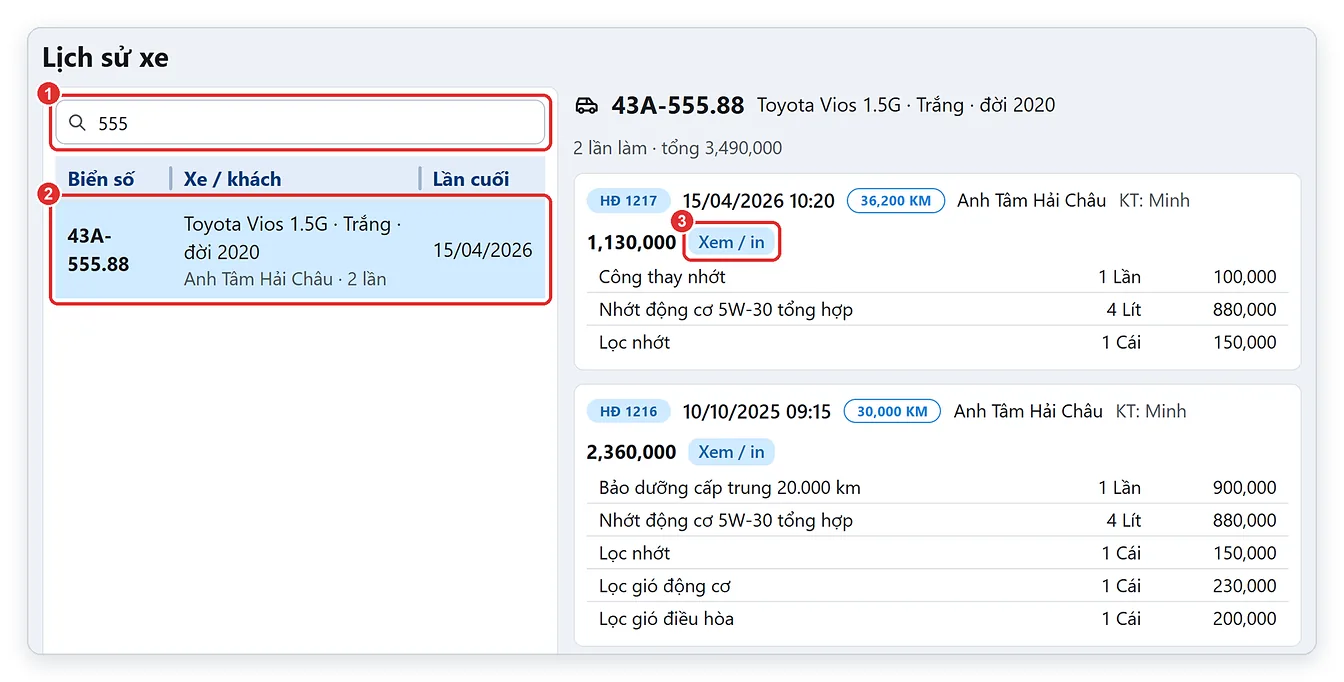Click the 2 lần làm summary line
The height and width of the screenshot is (682, 1344).
[x=678, y=148]
